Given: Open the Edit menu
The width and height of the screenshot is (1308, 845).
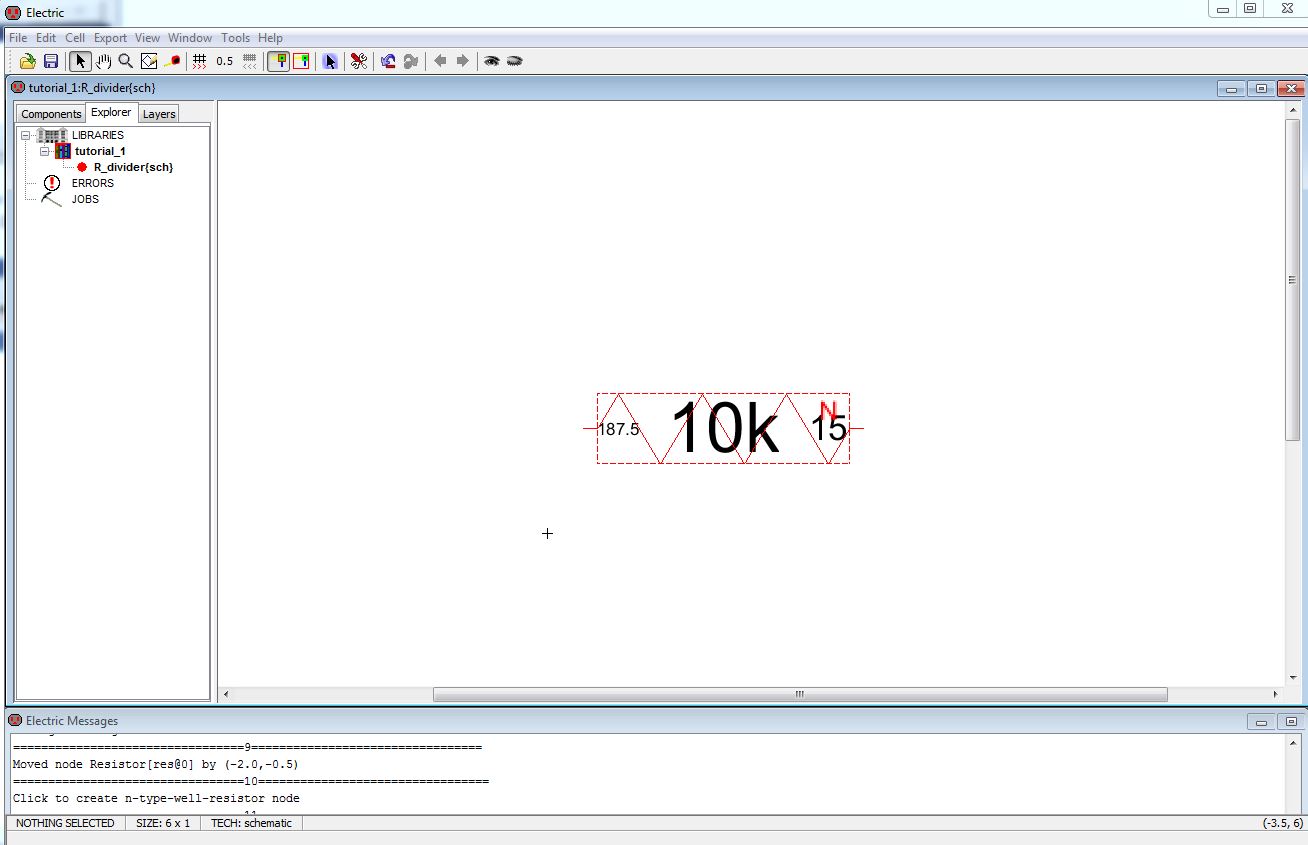Looking at the screenshot, I should click(46, 38).
